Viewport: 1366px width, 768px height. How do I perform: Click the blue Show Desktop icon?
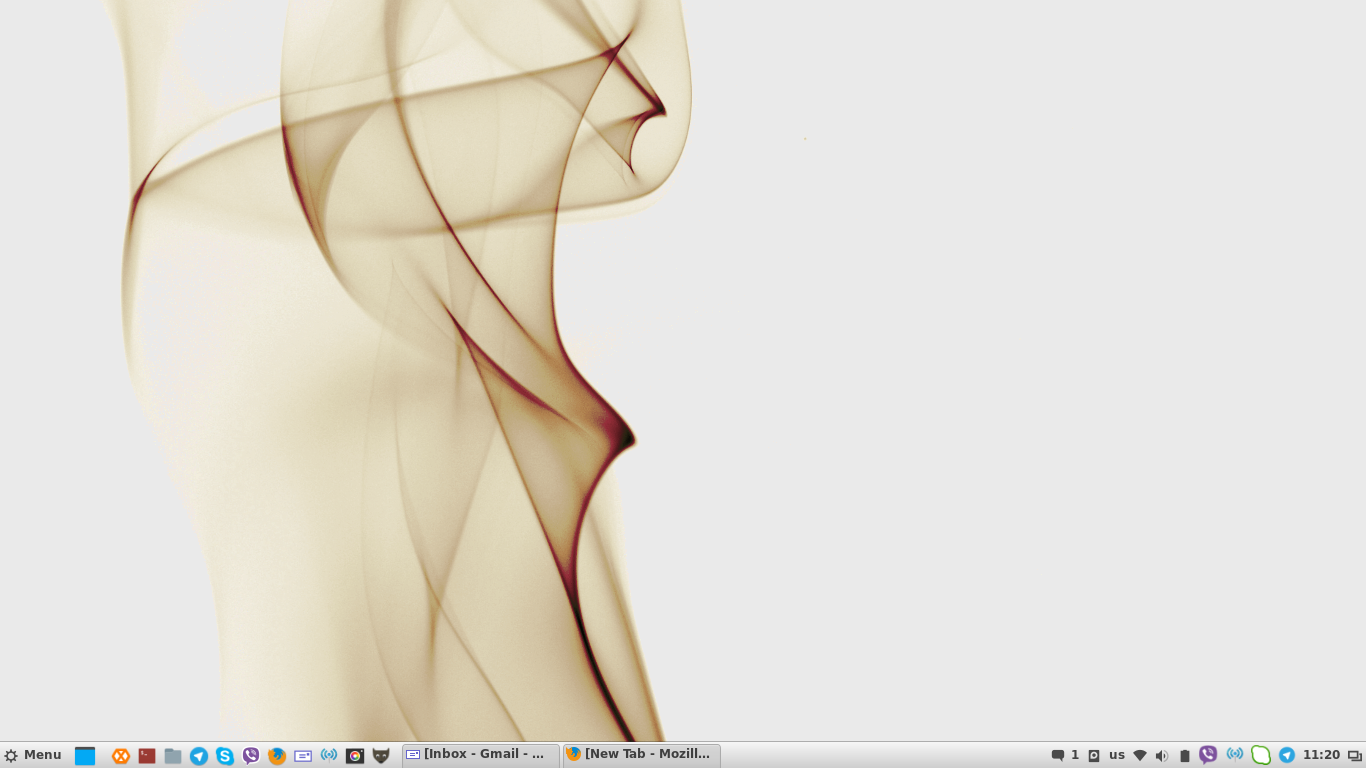click(85, 756)
